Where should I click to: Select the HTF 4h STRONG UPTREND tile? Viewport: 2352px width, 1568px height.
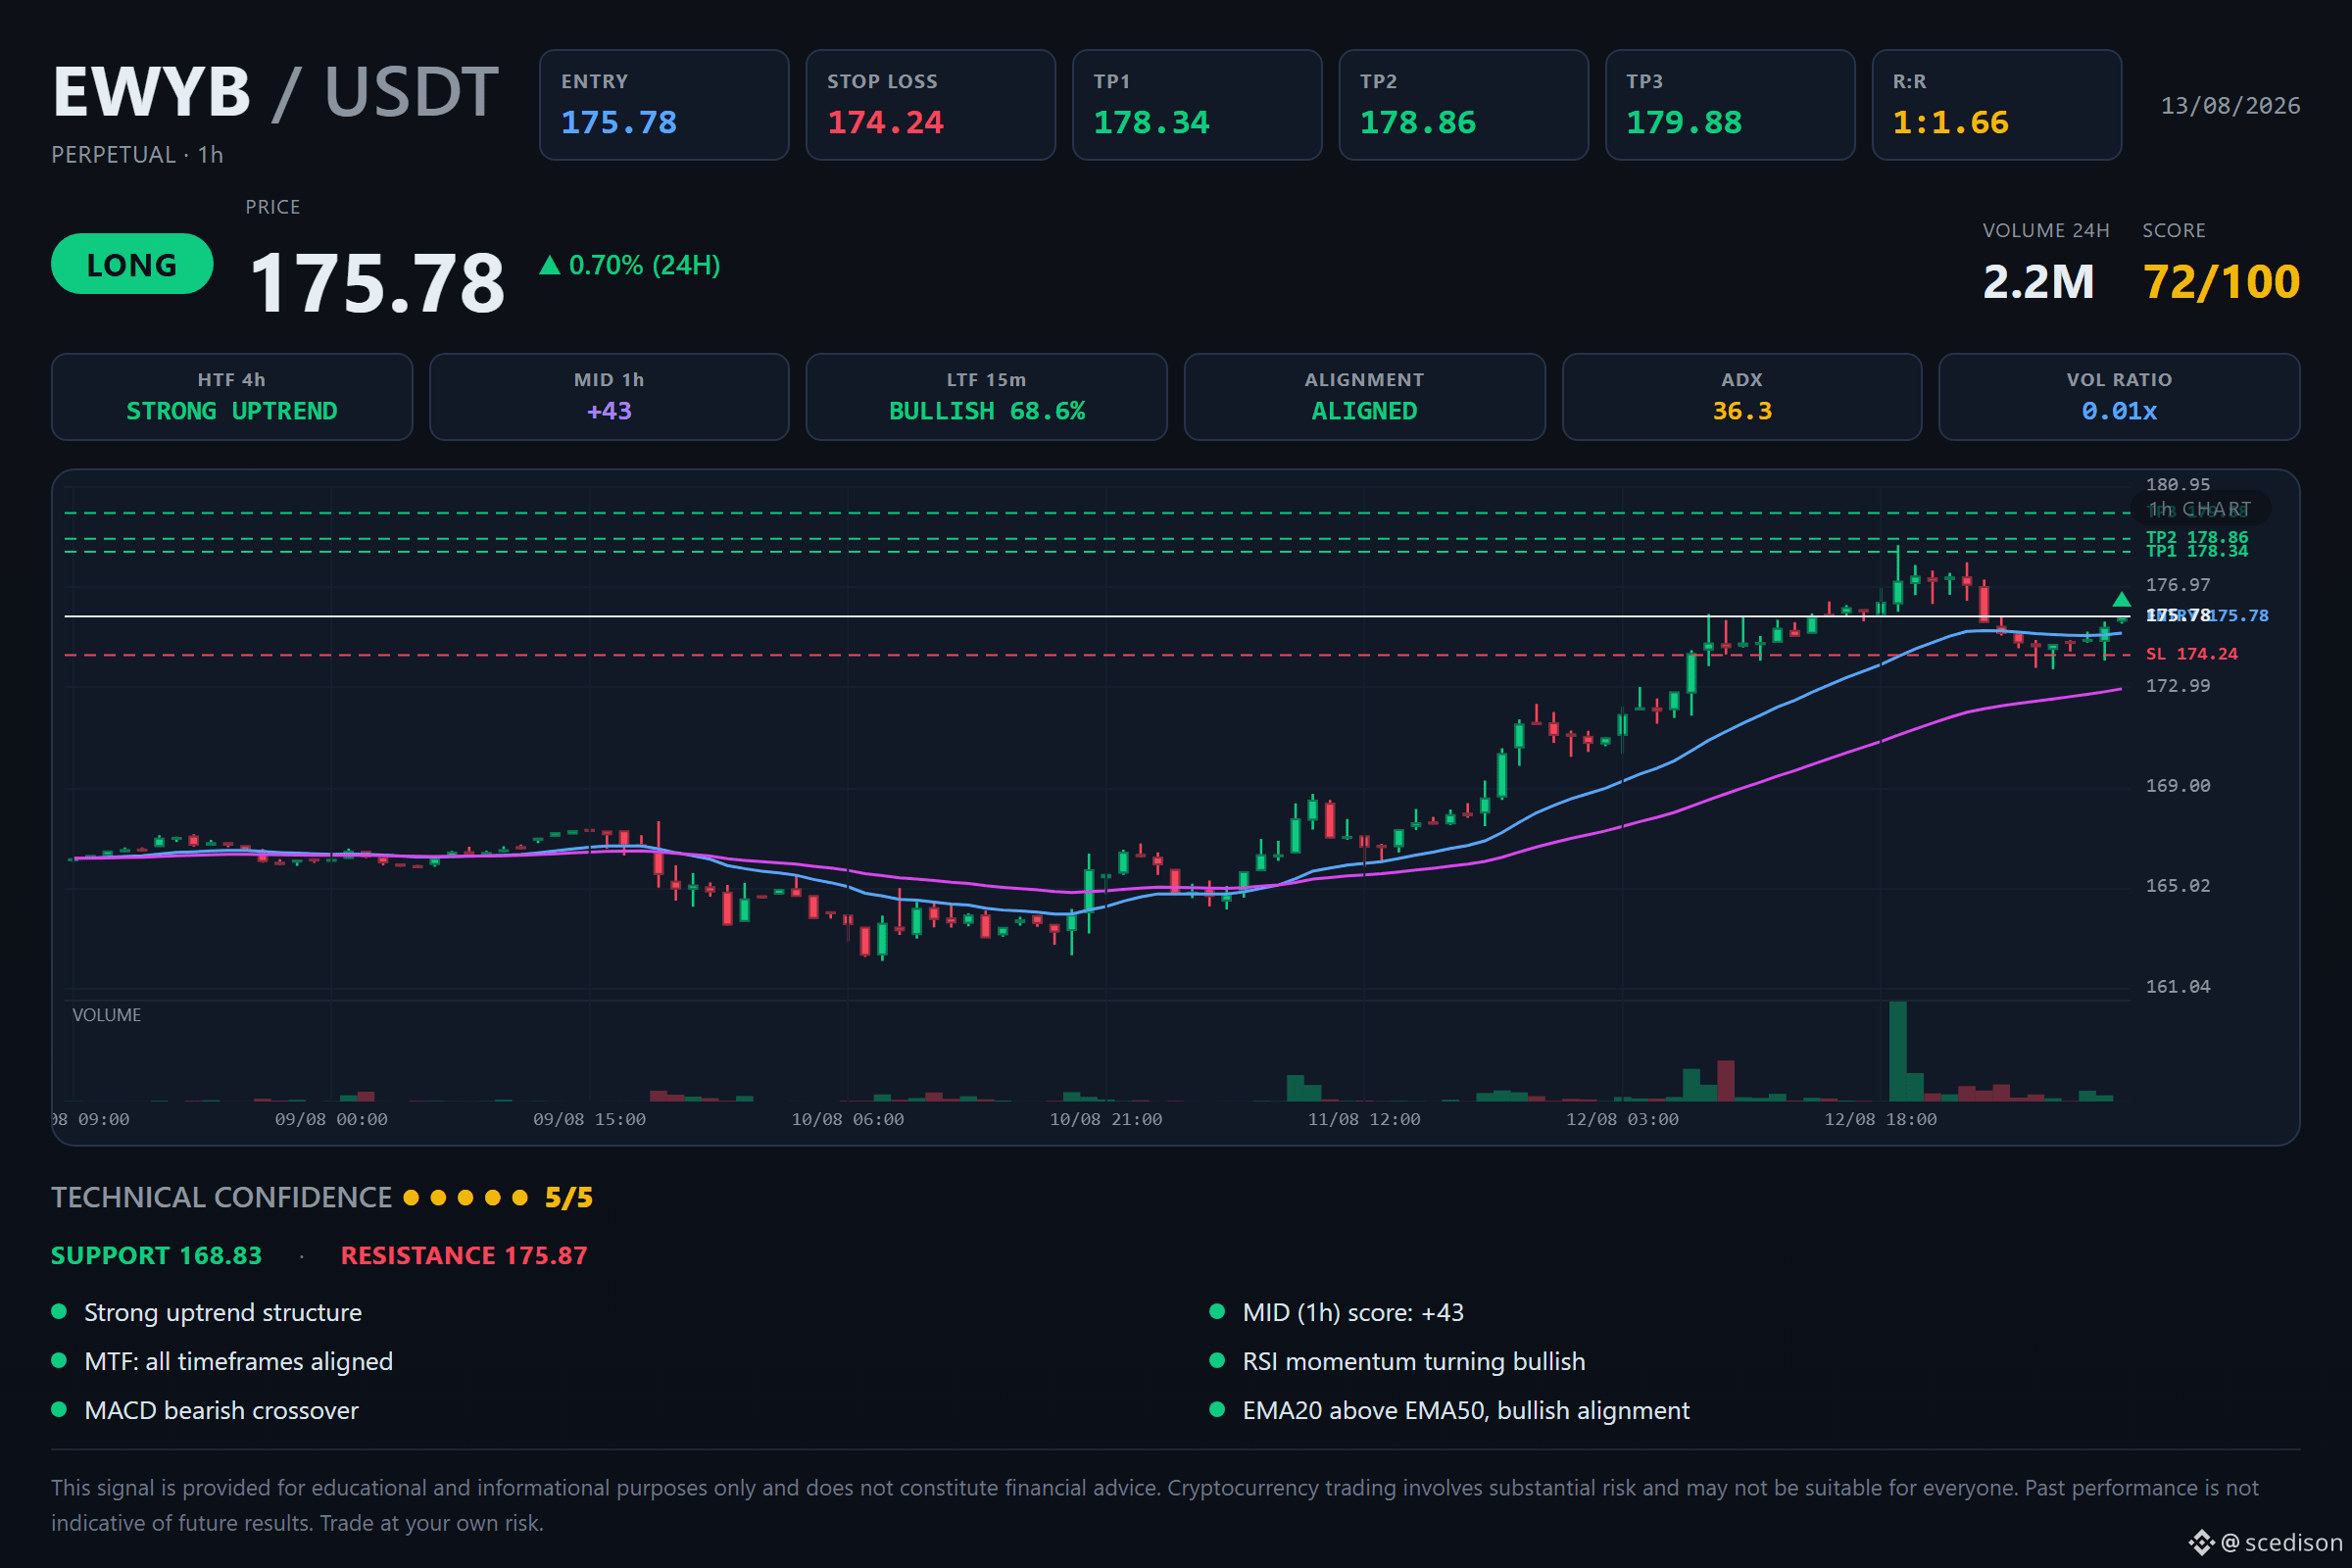pos(232,397)
